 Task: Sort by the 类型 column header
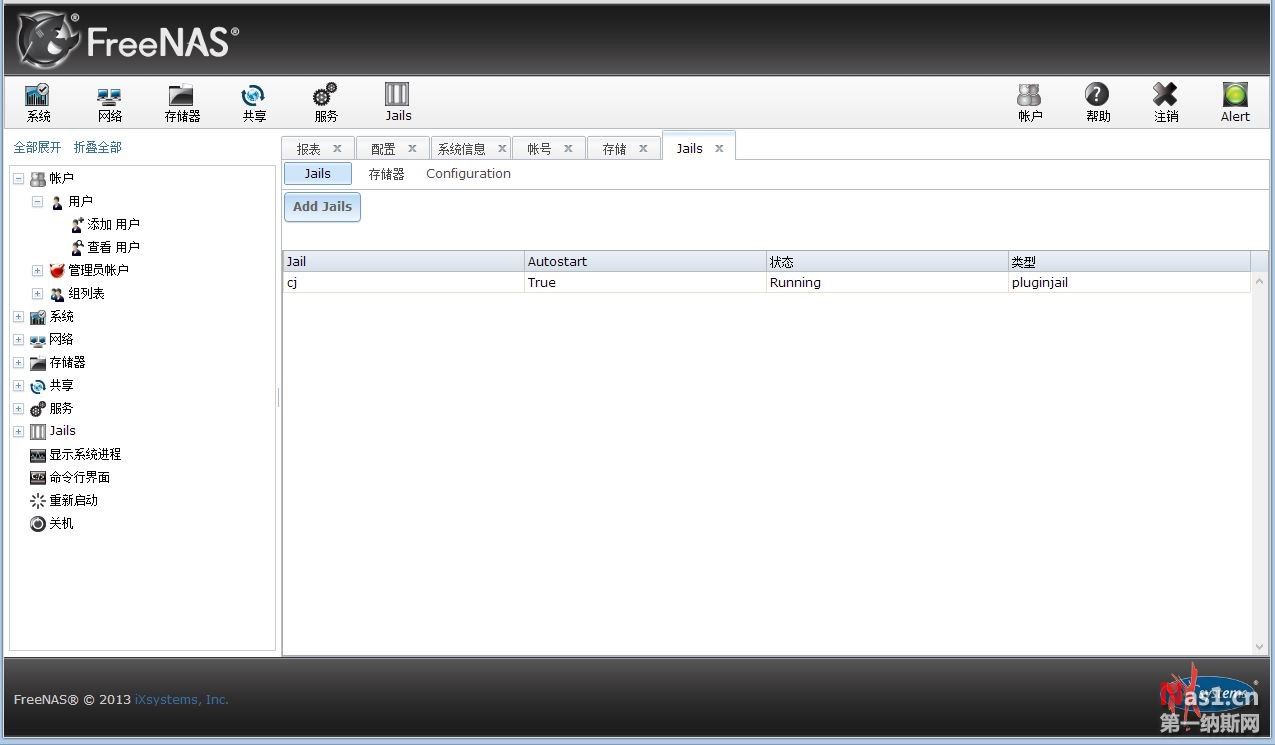click(x=1129, y=261)
